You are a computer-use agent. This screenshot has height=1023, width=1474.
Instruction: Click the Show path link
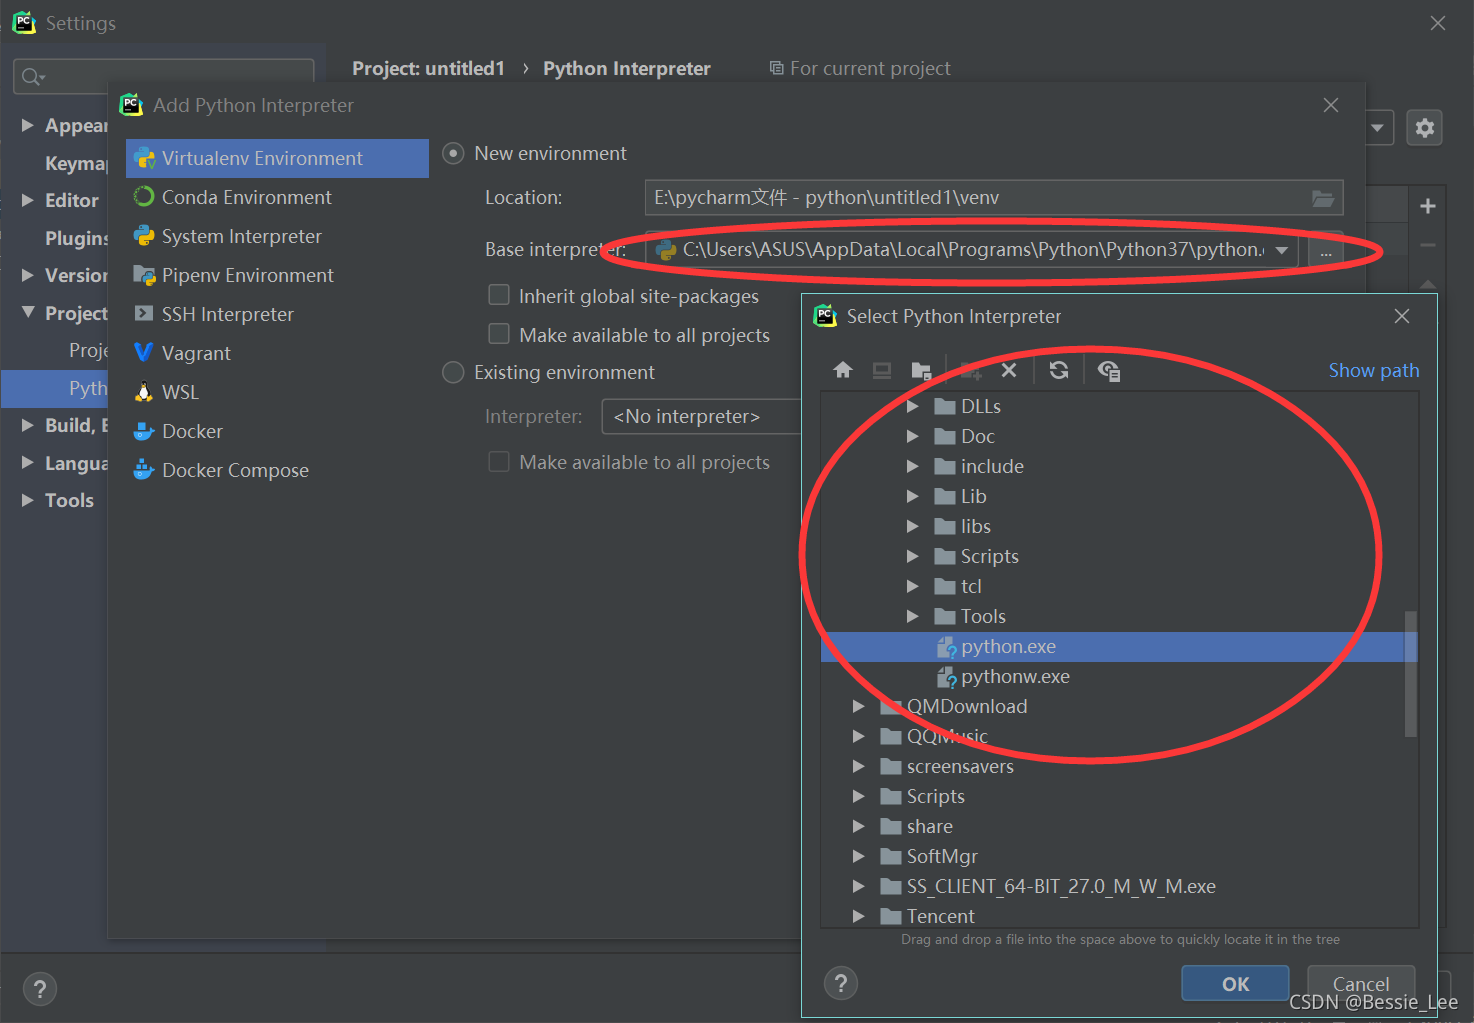[x=1374, y=370]
